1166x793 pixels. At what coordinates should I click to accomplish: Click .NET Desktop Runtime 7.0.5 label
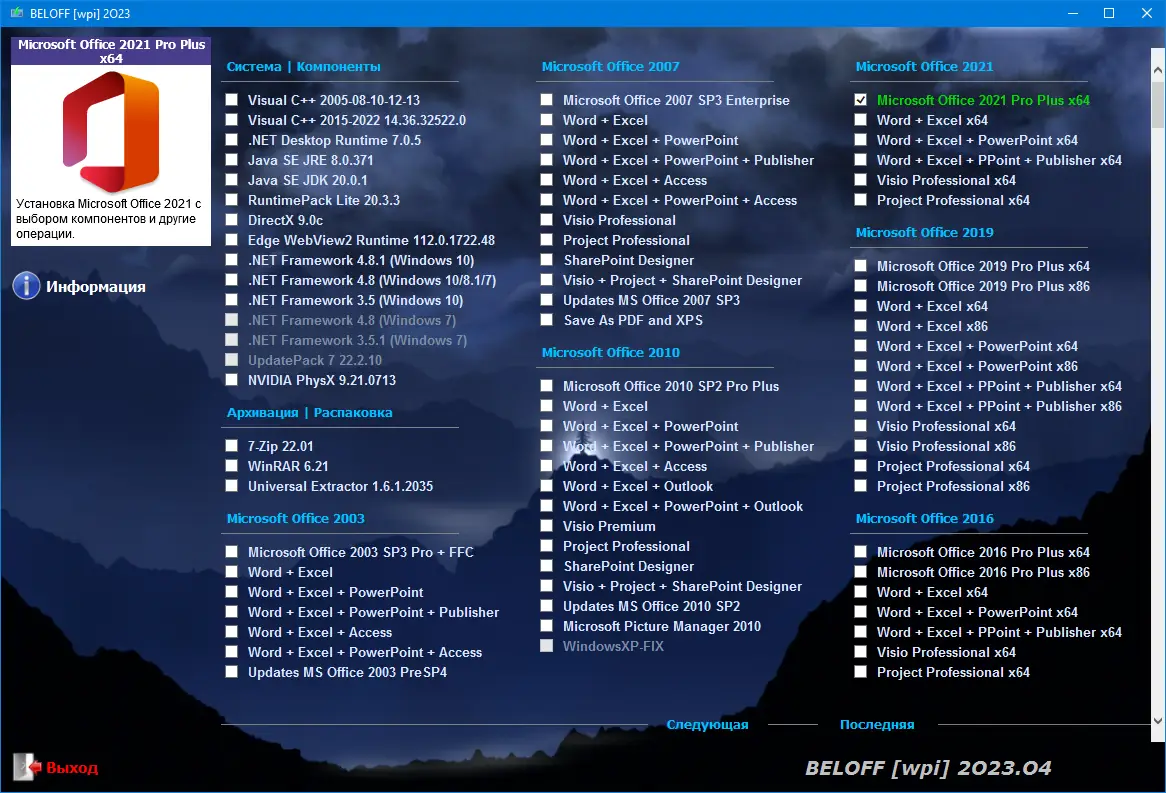(335, 140)
